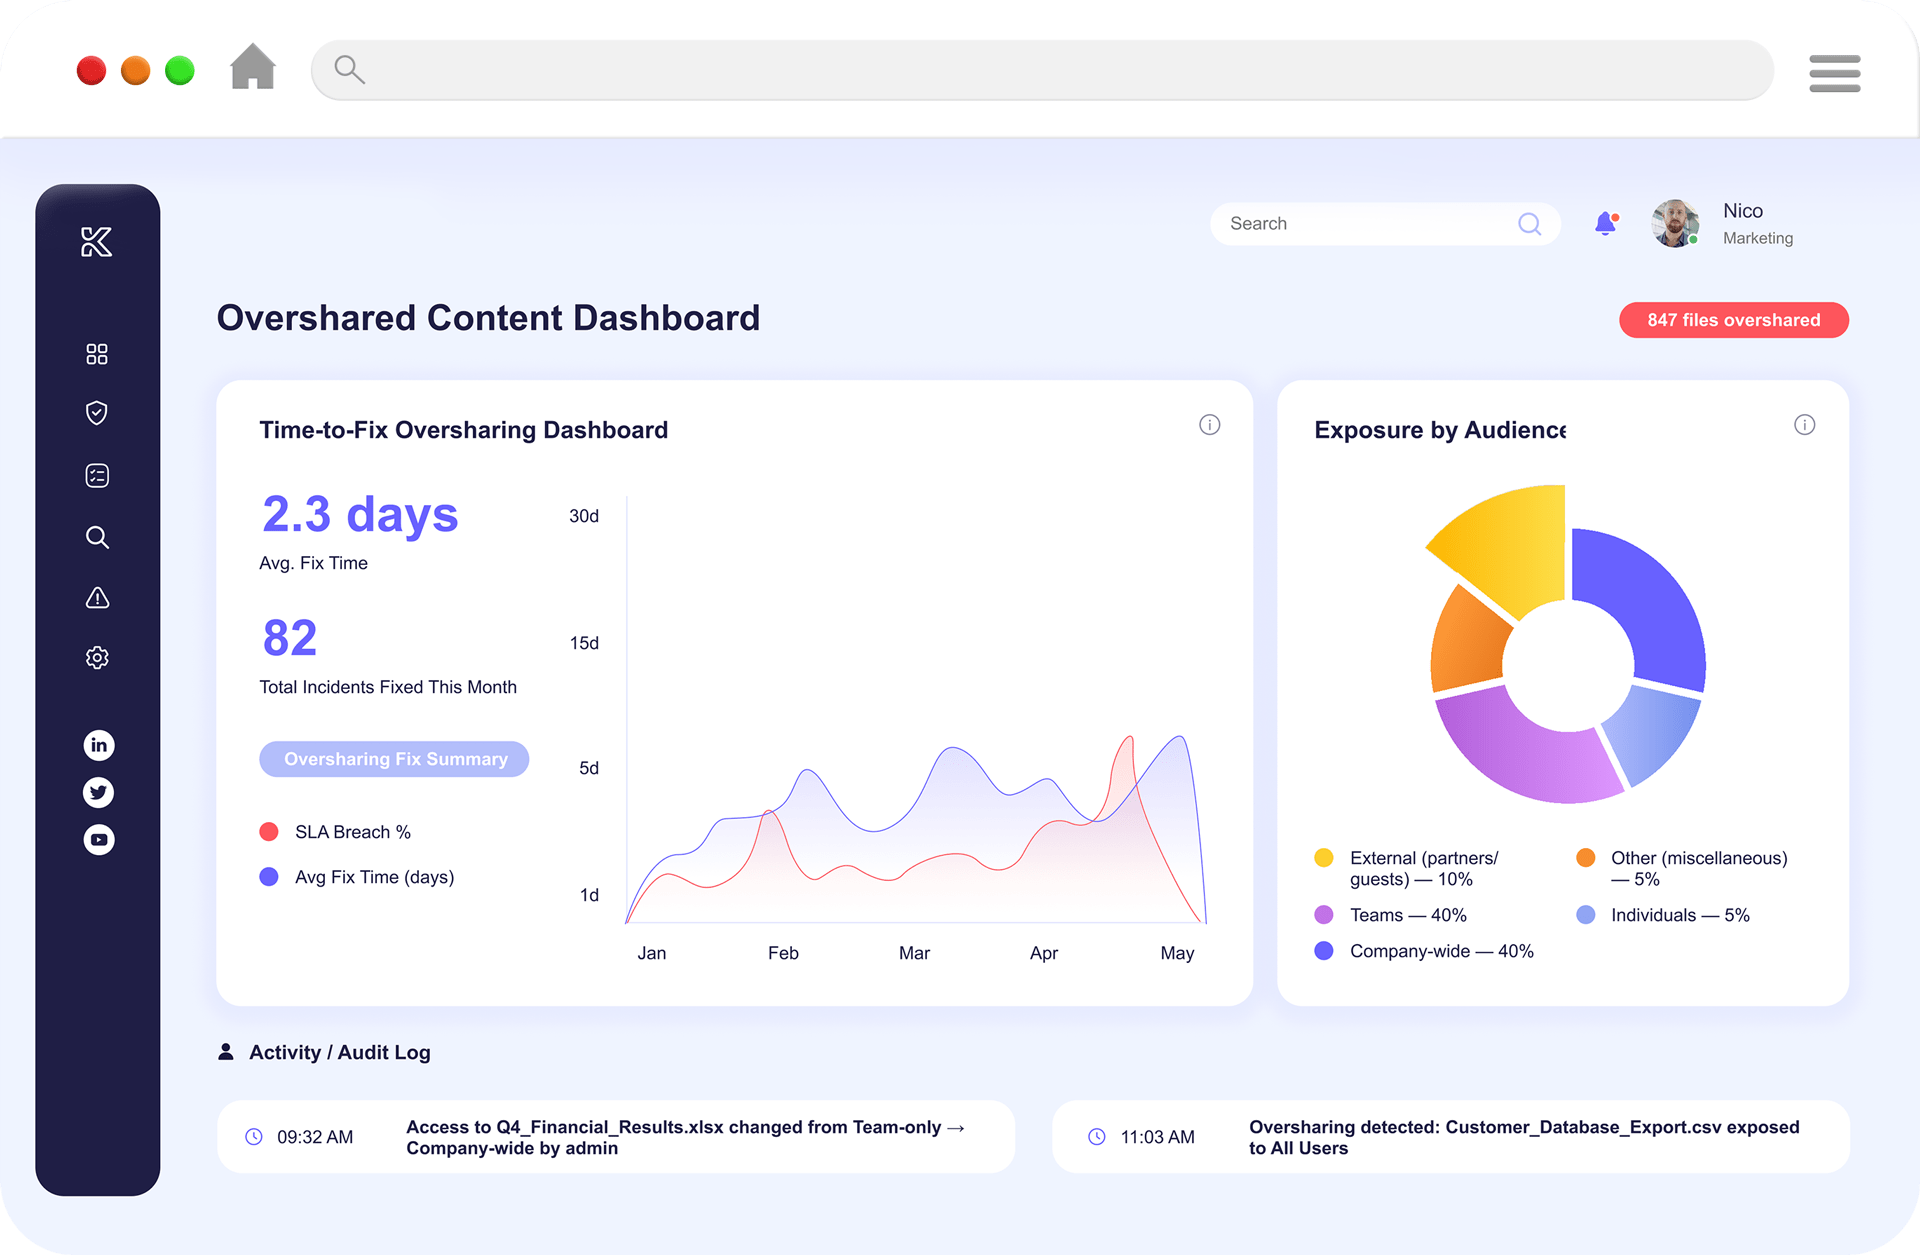Open the checklist tasks icon in sidebar
The width and height of the screenshot is (1920, 1255).
click(97, 475)
